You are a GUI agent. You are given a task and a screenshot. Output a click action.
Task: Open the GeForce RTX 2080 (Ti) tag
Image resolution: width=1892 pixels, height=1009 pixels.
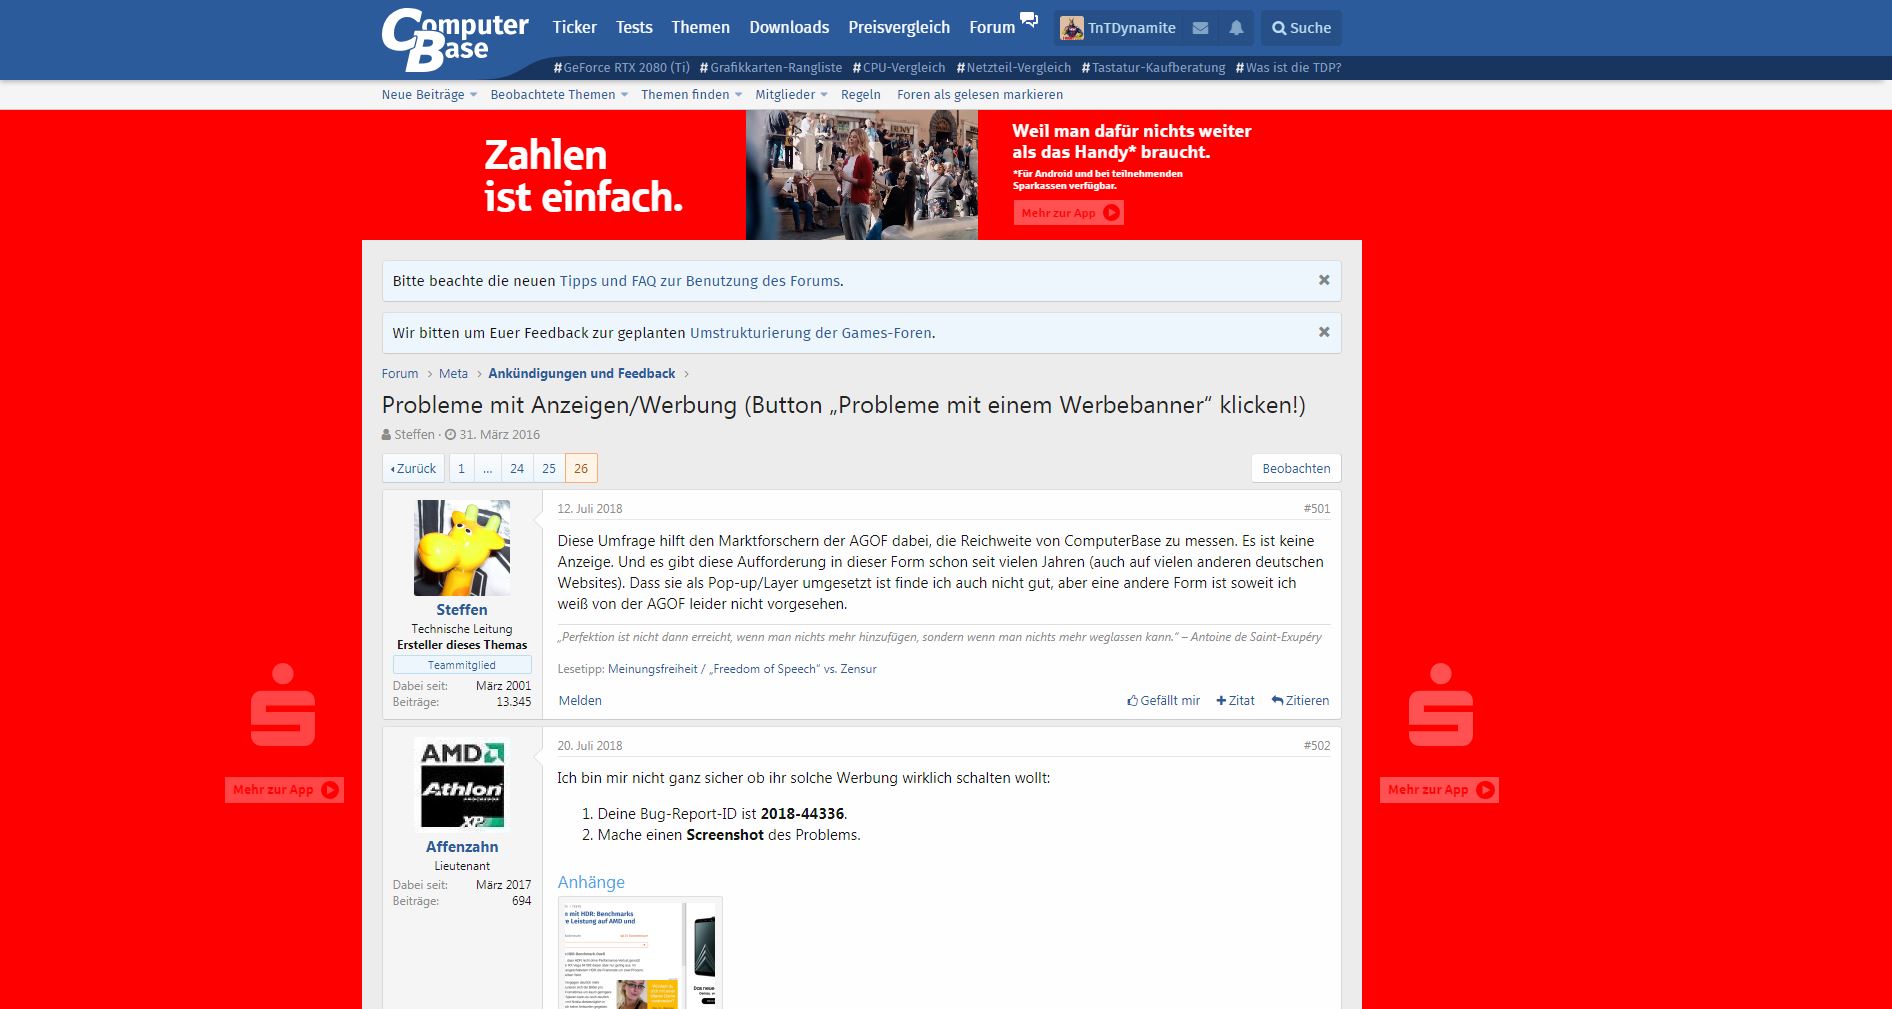tap(621, 67)
